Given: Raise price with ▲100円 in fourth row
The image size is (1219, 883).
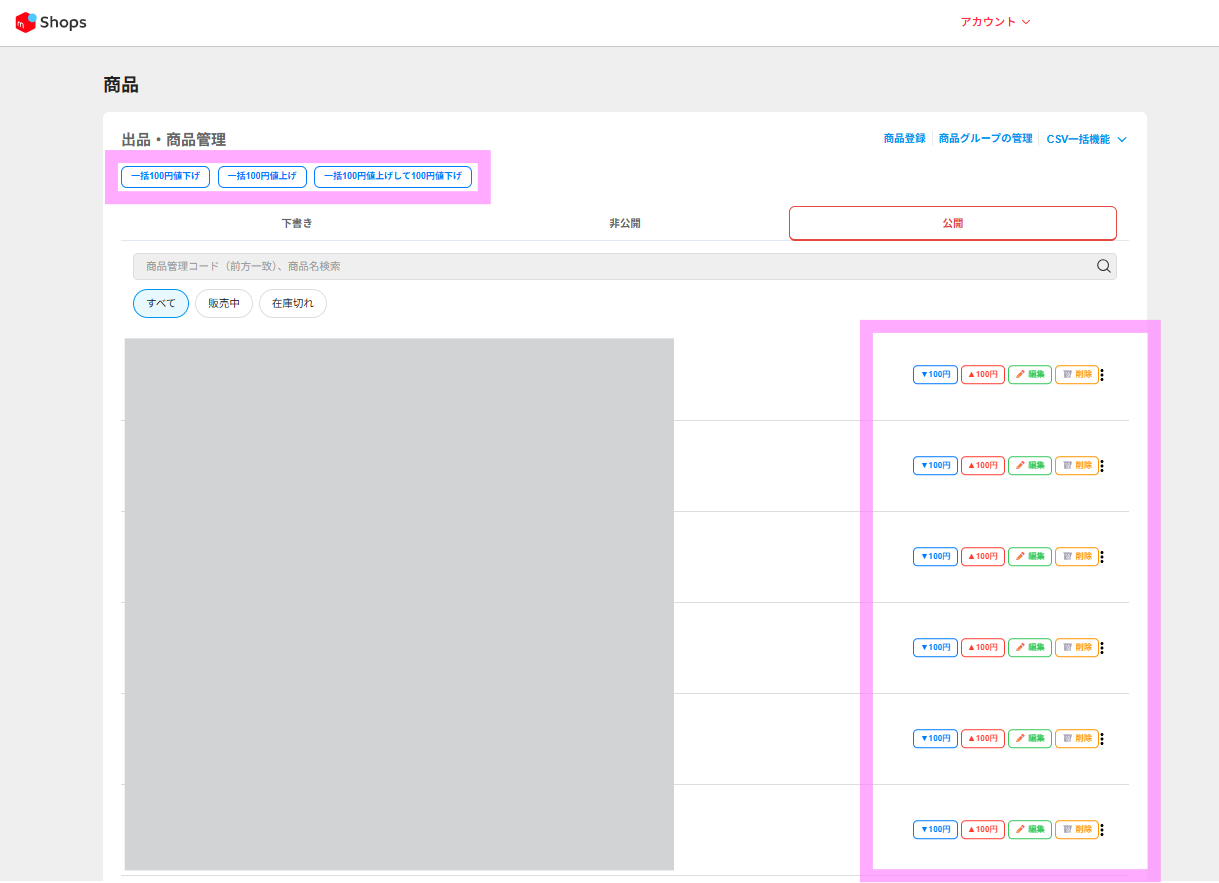Looking at the screenshot, I should click(x=982, y=647).
